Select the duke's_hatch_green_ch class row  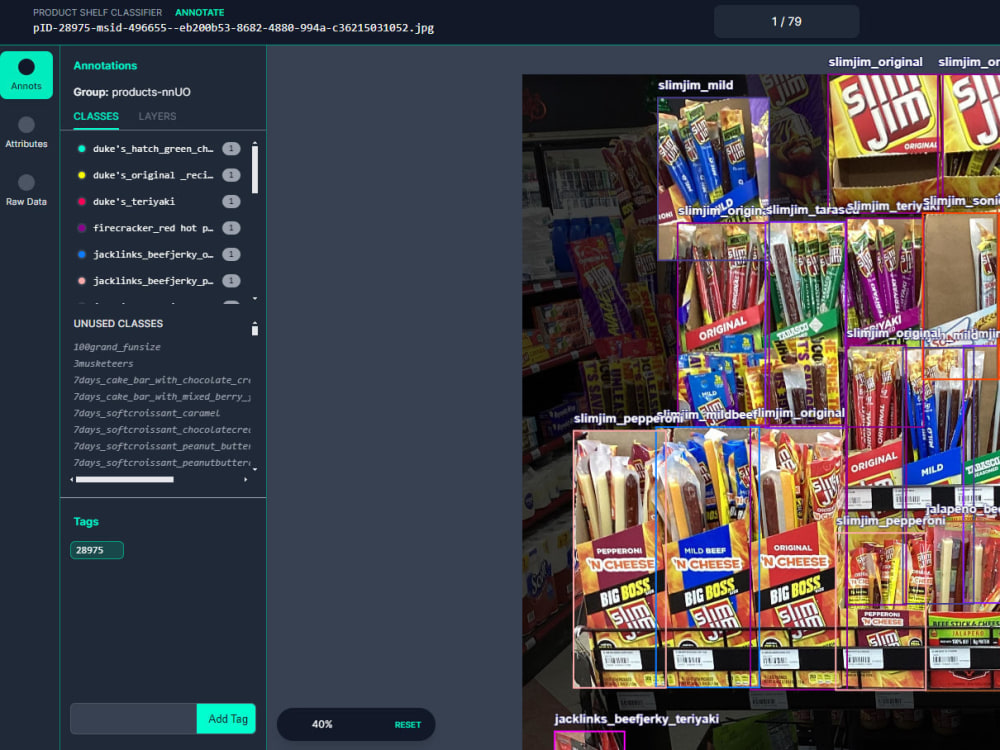tap(158, 149)
